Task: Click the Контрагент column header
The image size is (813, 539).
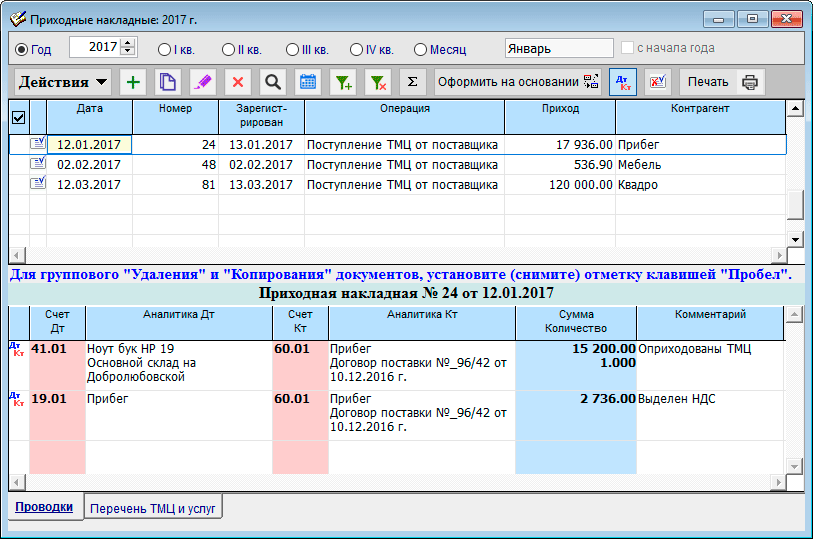Action: pyautogui.click(x=700, y=117)
